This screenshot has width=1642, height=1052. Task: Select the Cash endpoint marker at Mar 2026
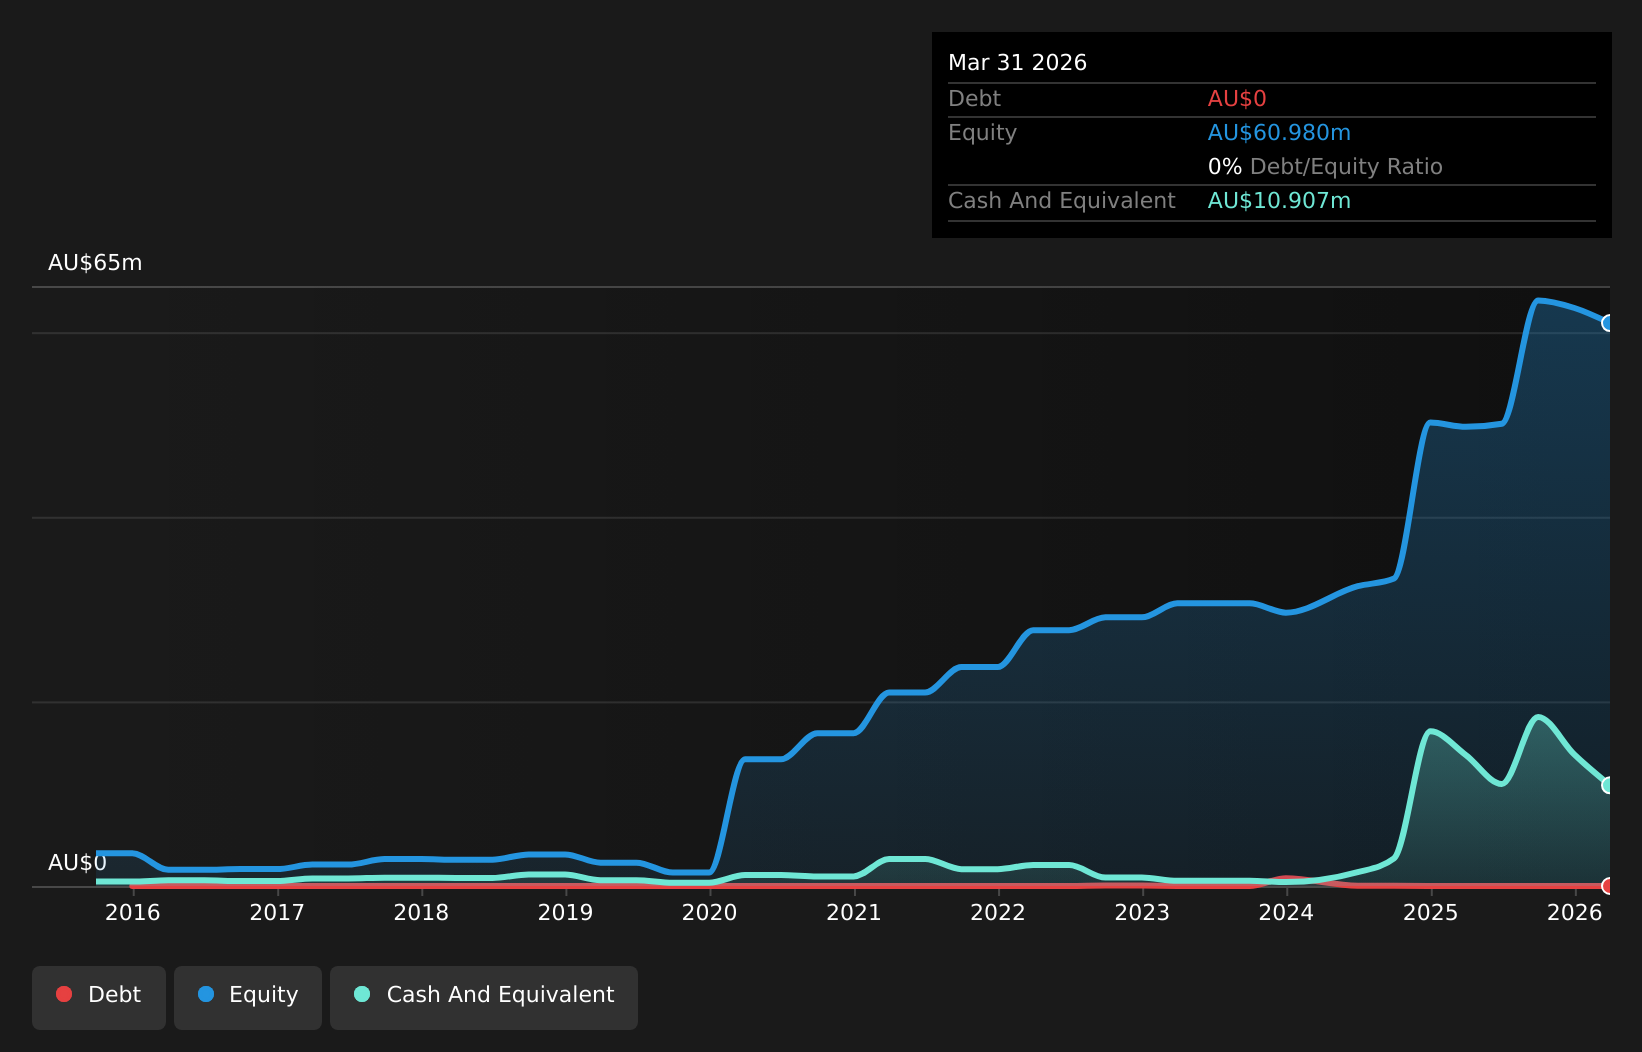click(1609, 785)
